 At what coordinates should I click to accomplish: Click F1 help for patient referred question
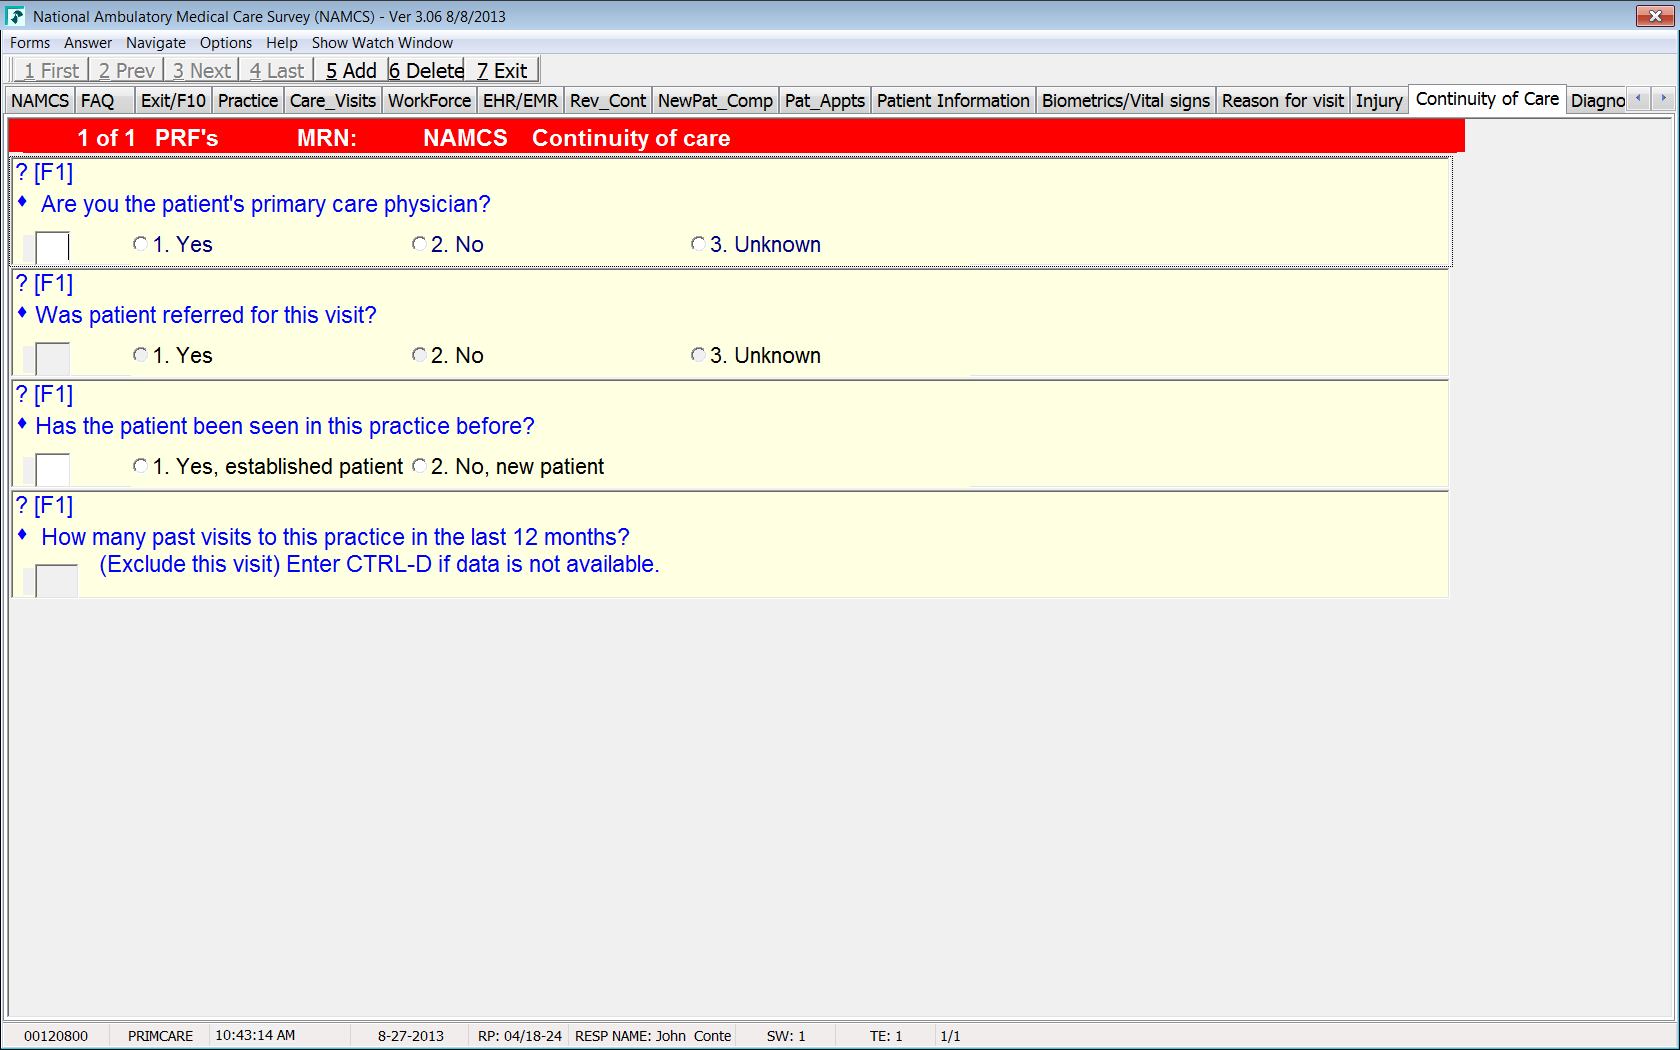pos(45,284)
